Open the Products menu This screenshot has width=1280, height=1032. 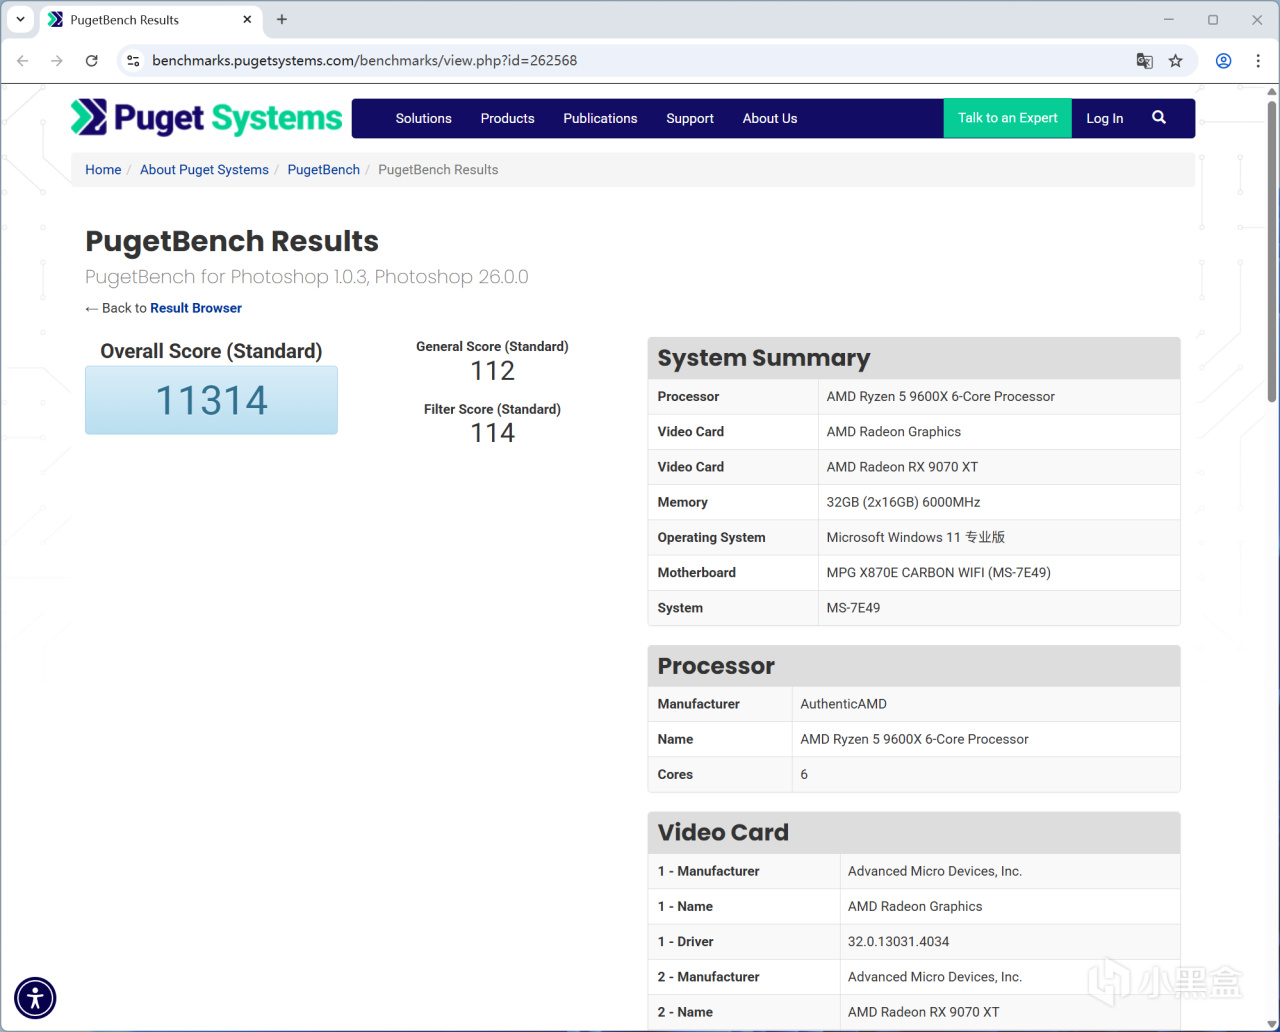(x=508, y=118)
